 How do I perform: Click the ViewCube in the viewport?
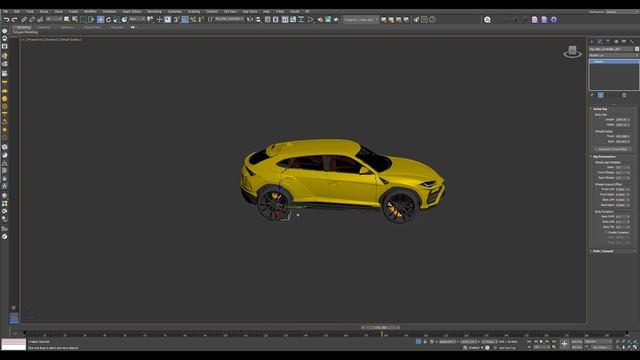tap(573, 51)
